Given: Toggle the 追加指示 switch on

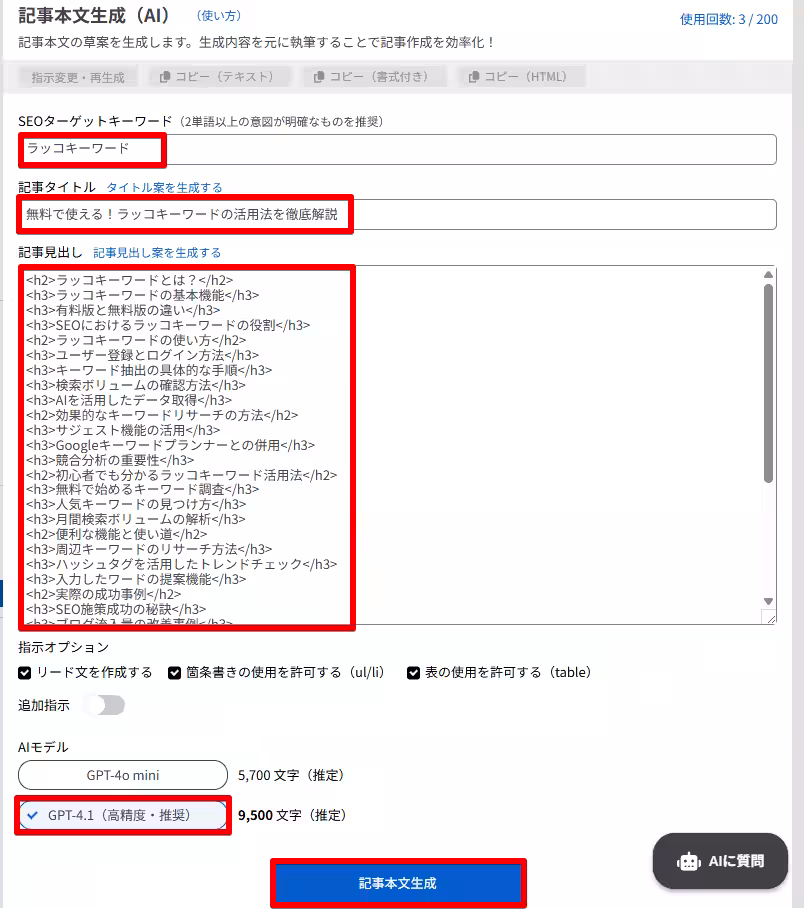Looking at the screenshot, I should tap(105, 705).
